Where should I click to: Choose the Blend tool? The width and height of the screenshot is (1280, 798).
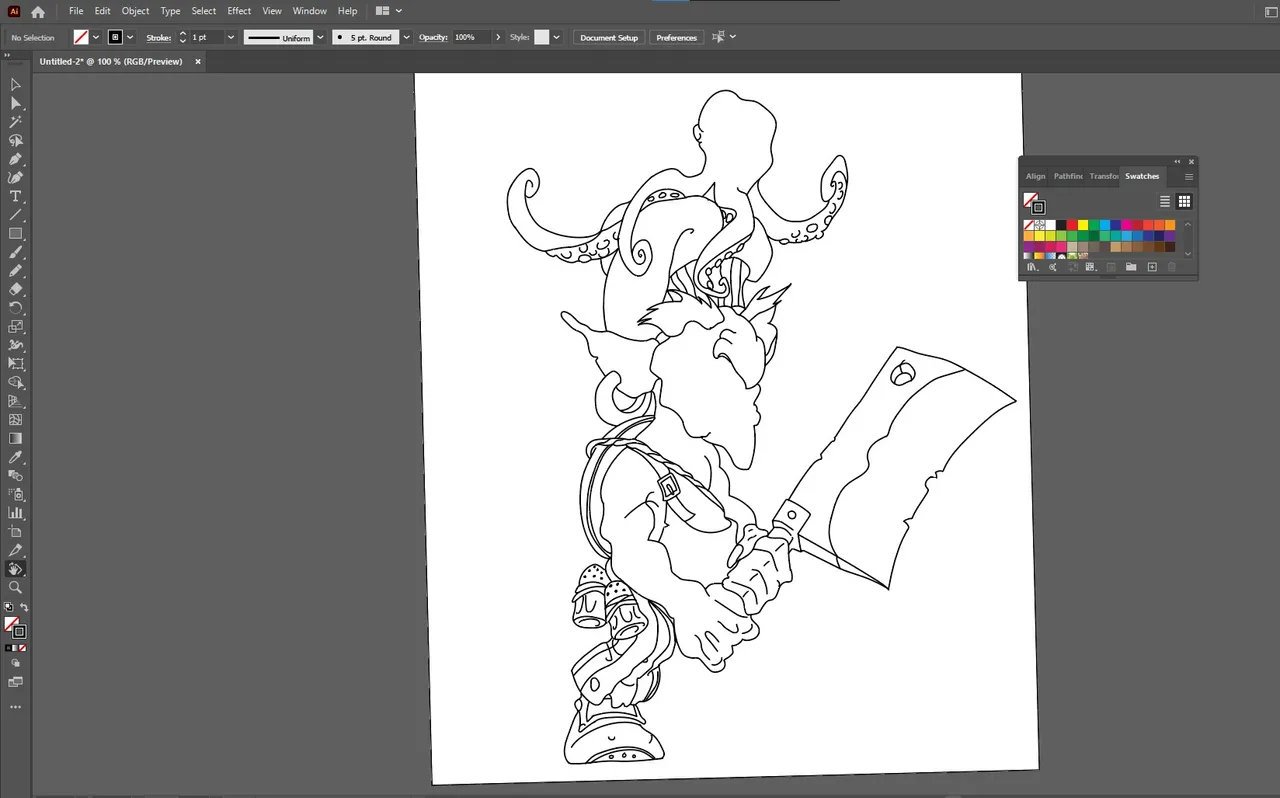15,475
